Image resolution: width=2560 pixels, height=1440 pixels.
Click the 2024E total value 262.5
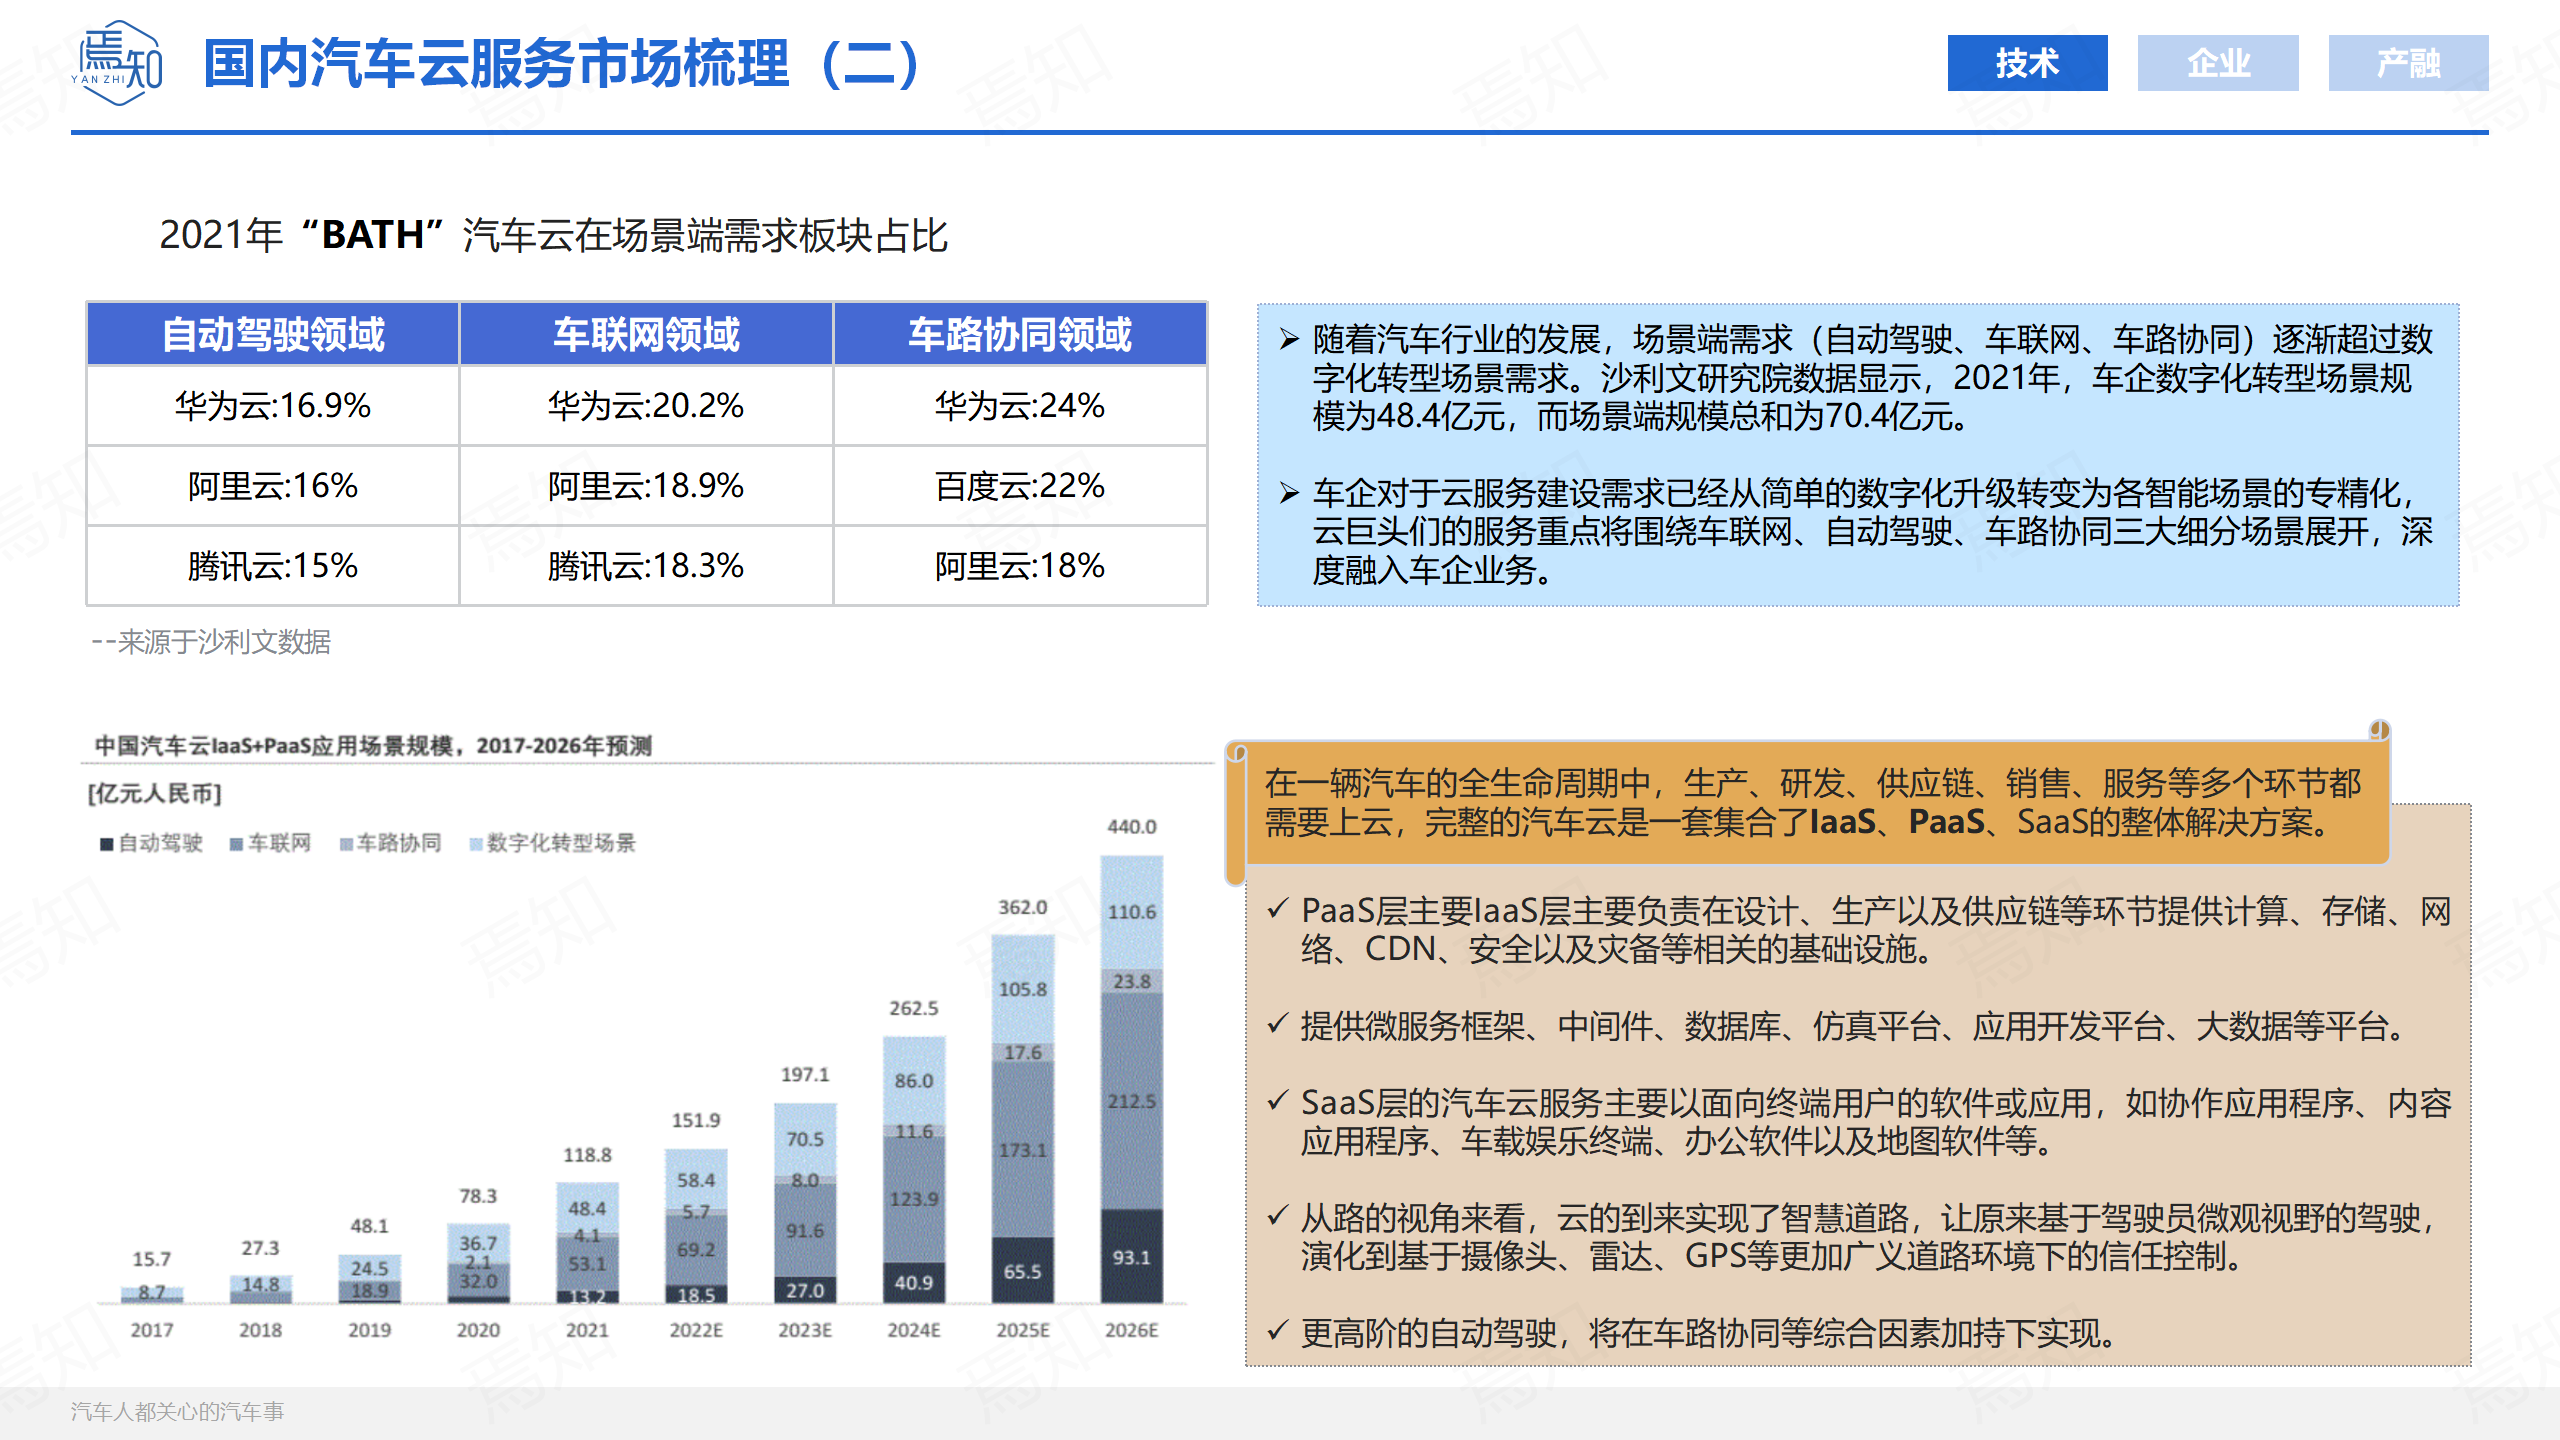click(913, 1008)
